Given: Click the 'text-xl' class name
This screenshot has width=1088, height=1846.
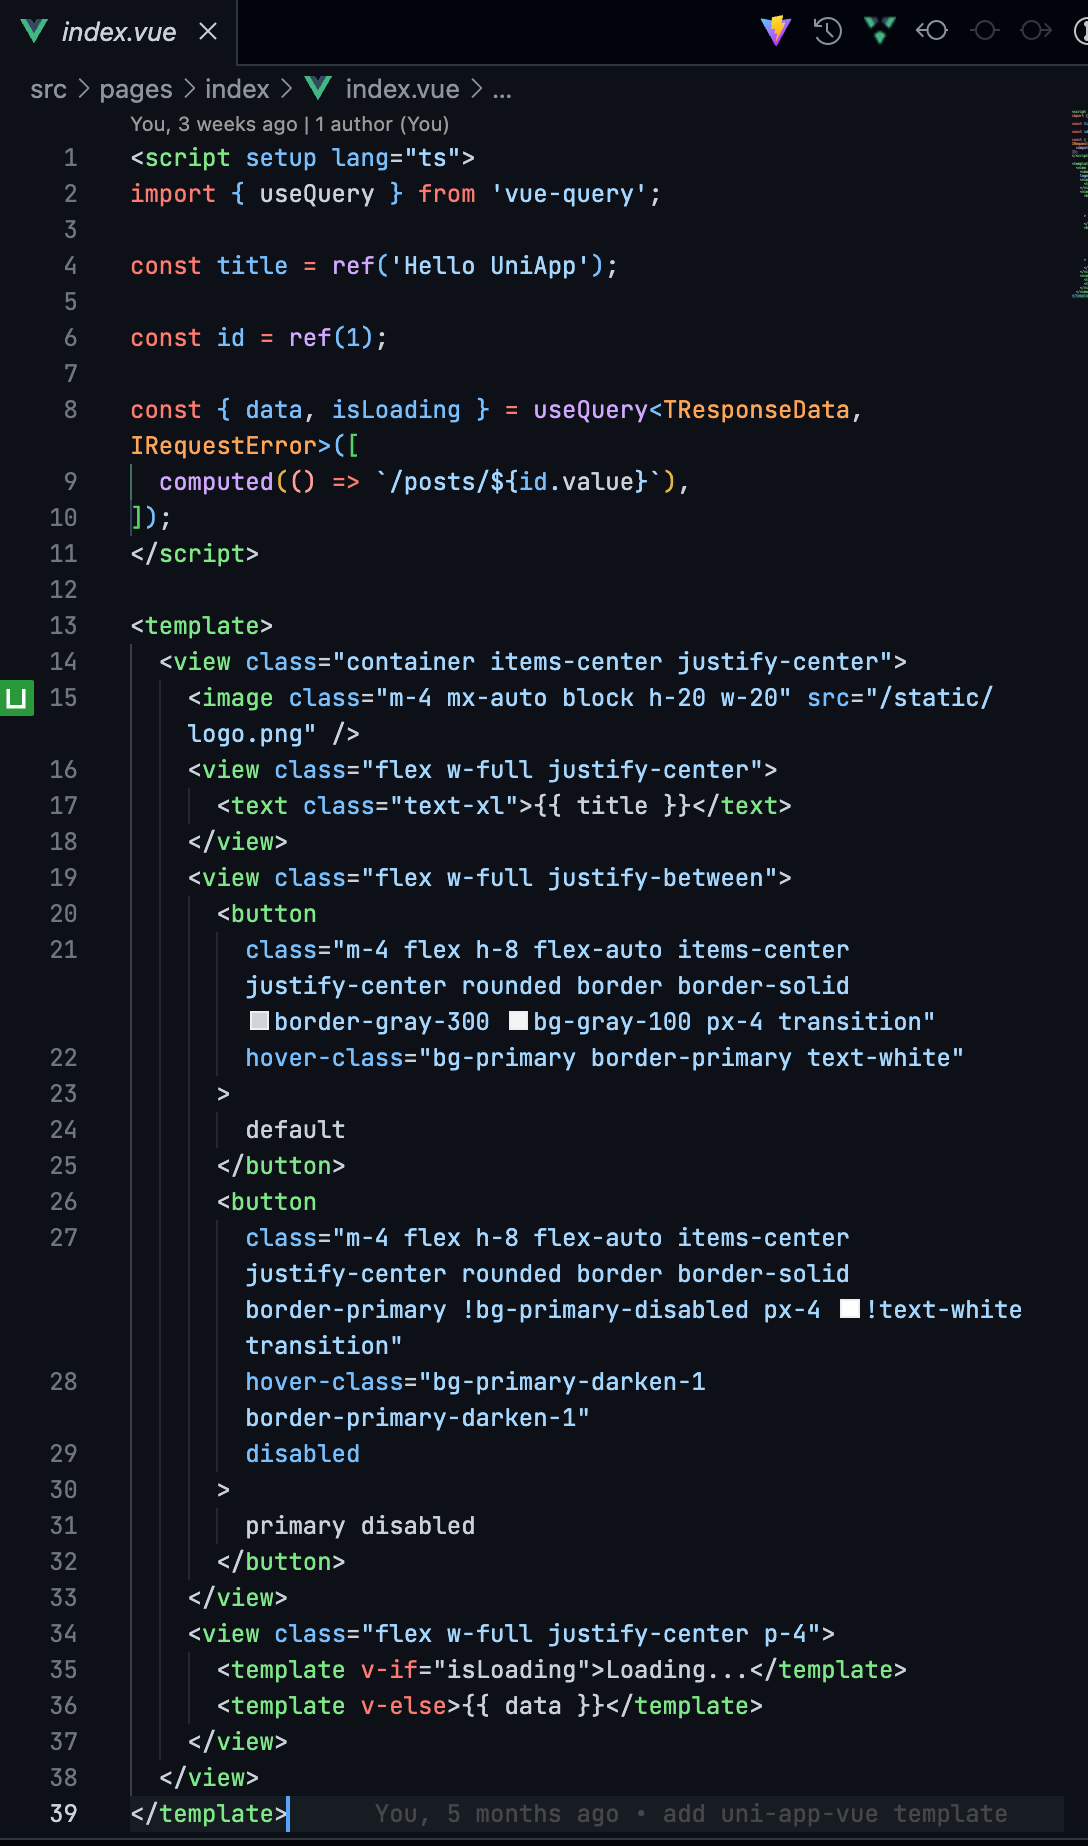Looking at the screenshot, I should [x=454, y=806].
